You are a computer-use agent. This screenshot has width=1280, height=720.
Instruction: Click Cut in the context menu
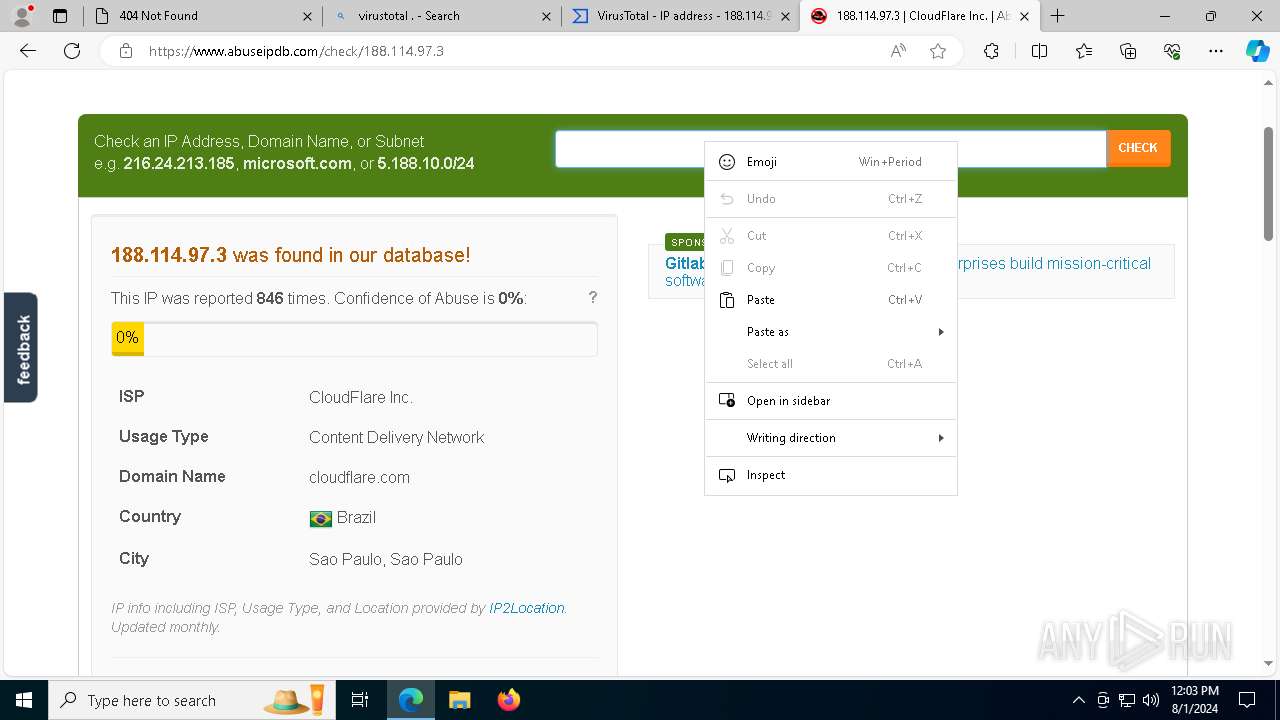click(x=831, y=236)
